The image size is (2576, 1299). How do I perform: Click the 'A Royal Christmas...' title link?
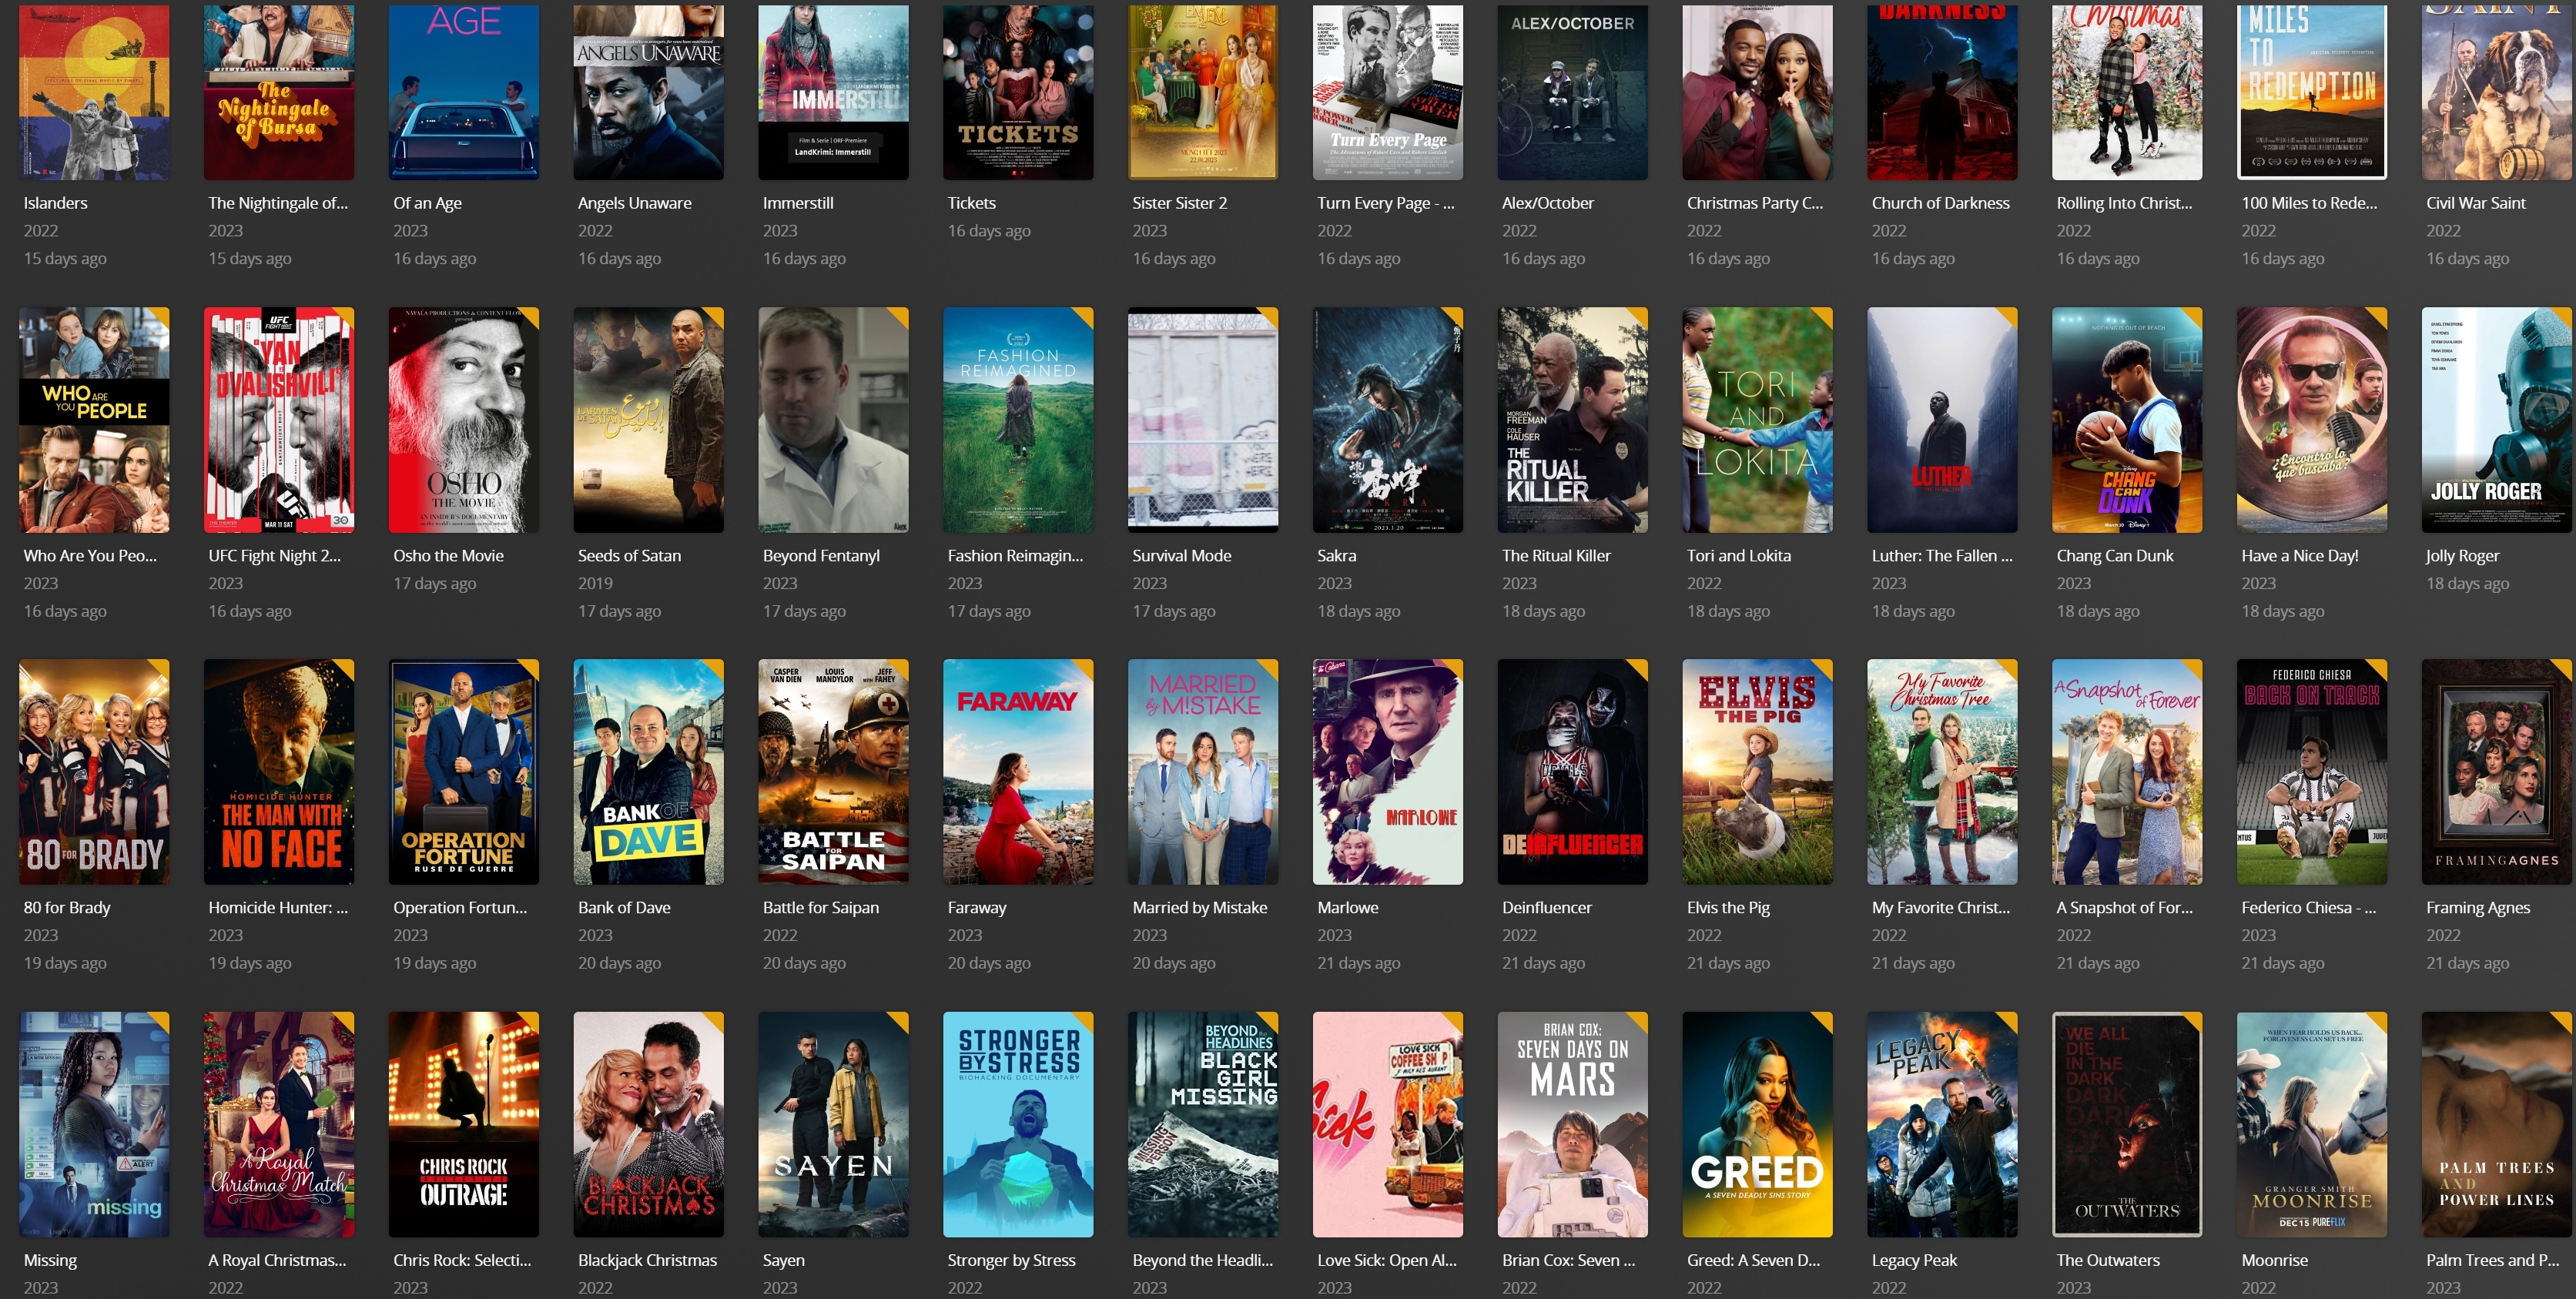(x=277, y=1261)
